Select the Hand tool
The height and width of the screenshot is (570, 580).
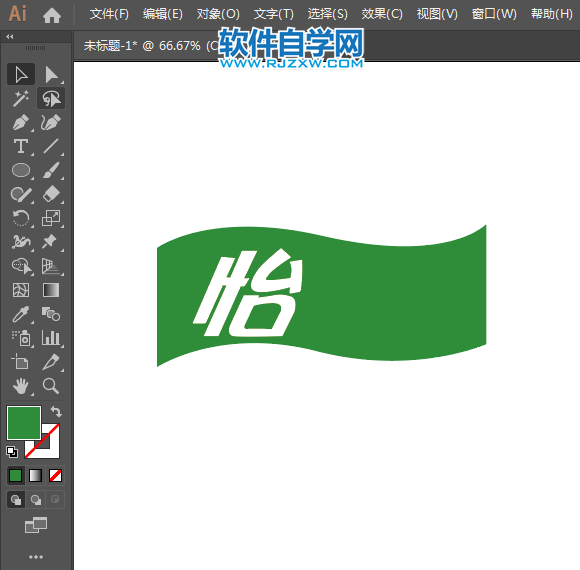click(21, 386)
